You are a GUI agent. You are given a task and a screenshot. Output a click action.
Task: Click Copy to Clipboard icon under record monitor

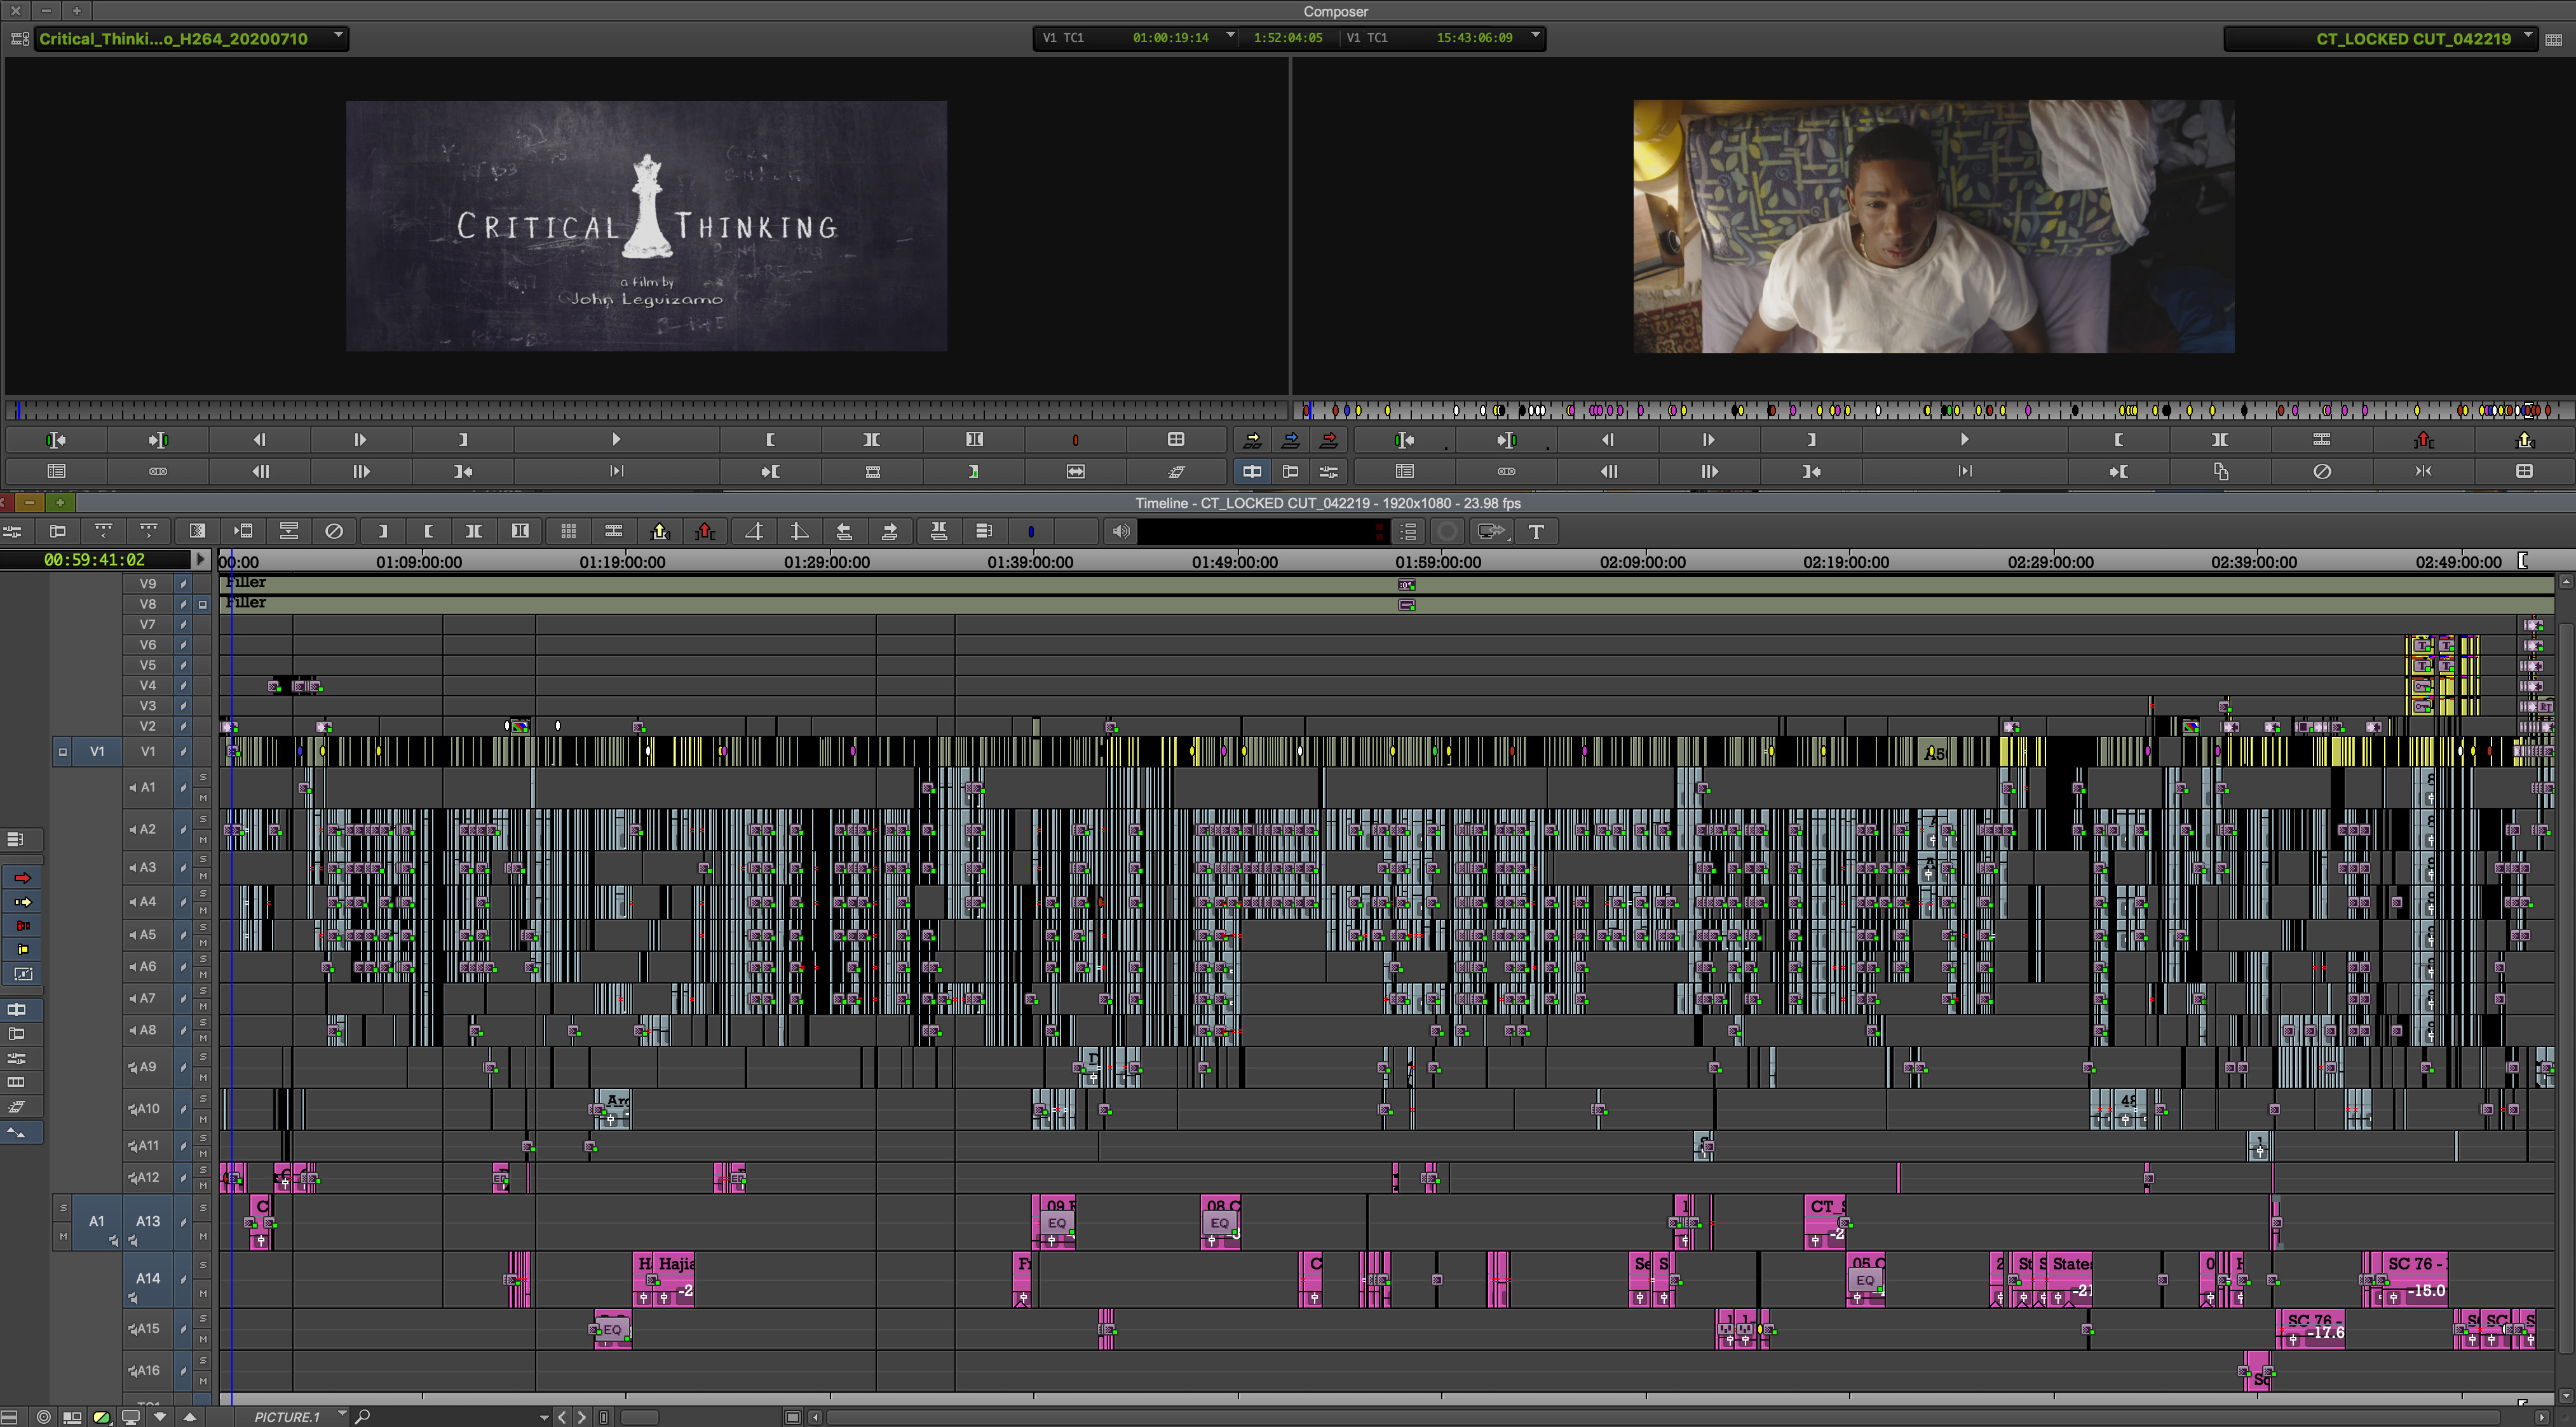[x=2220, y=471]
